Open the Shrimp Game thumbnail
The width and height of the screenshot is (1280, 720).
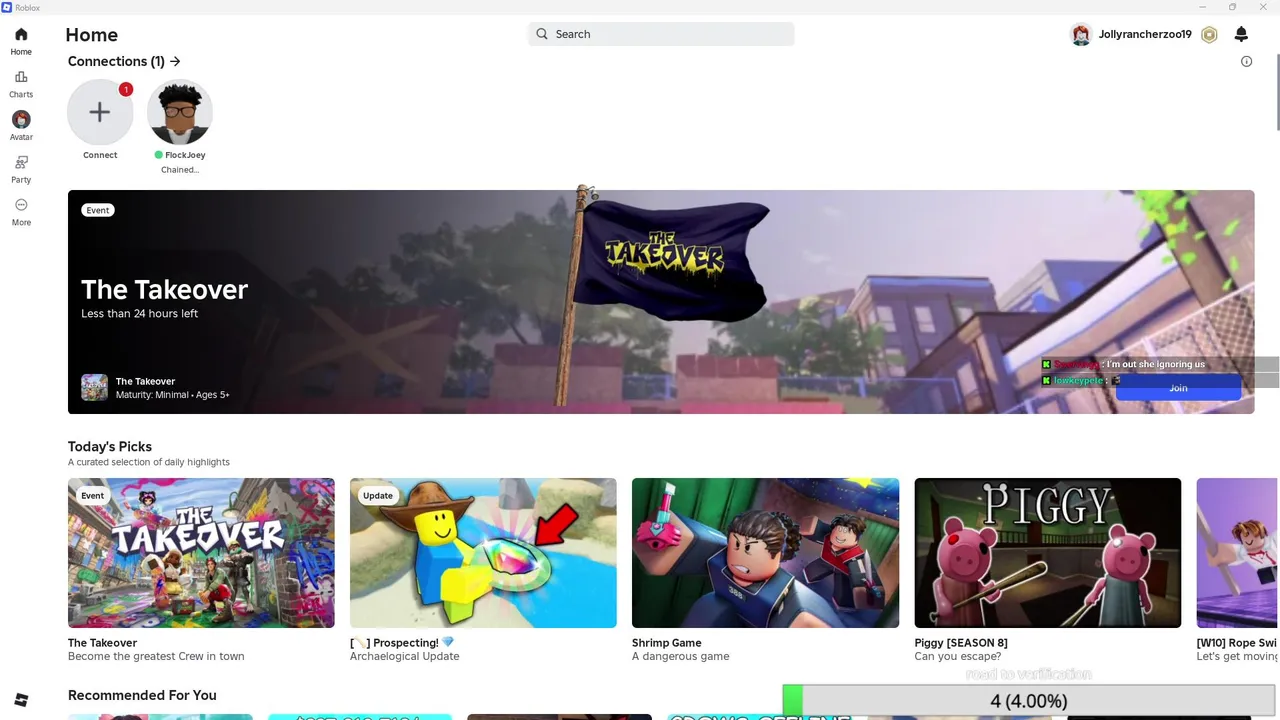coord(765,553)
